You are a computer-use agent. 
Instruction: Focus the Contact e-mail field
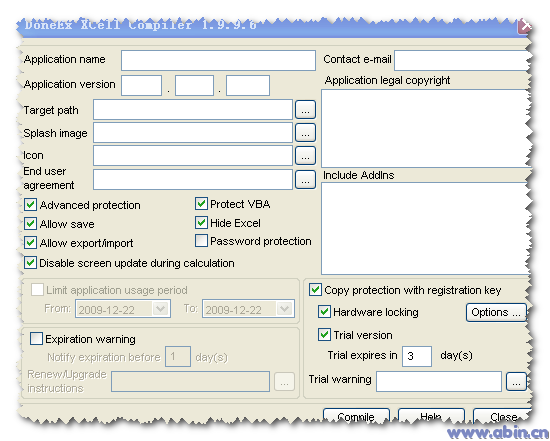tap(461, 60)
